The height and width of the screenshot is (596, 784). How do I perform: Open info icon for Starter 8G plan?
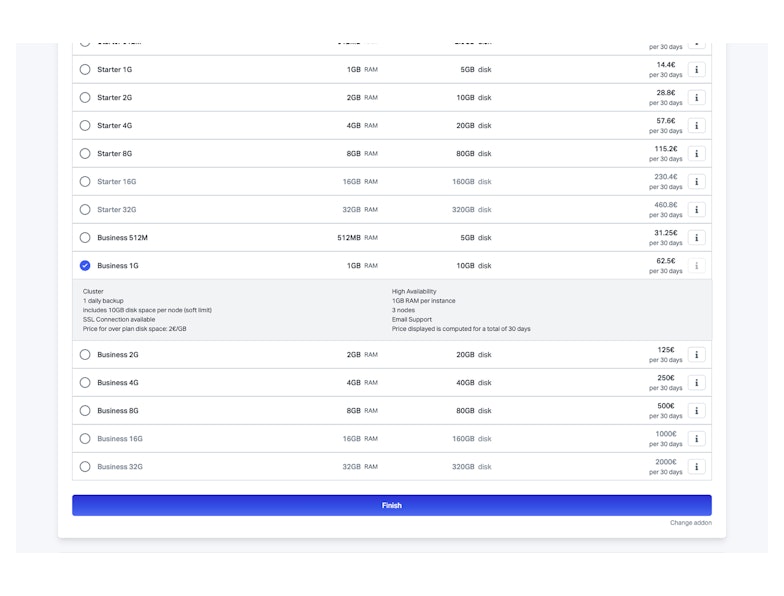(697, 154)
